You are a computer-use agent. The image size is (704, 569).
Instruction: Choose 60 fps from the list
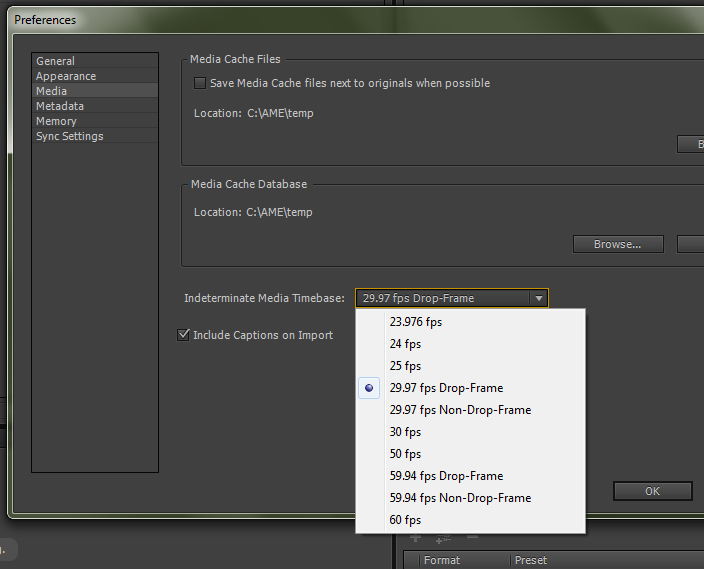pos(471,520)
